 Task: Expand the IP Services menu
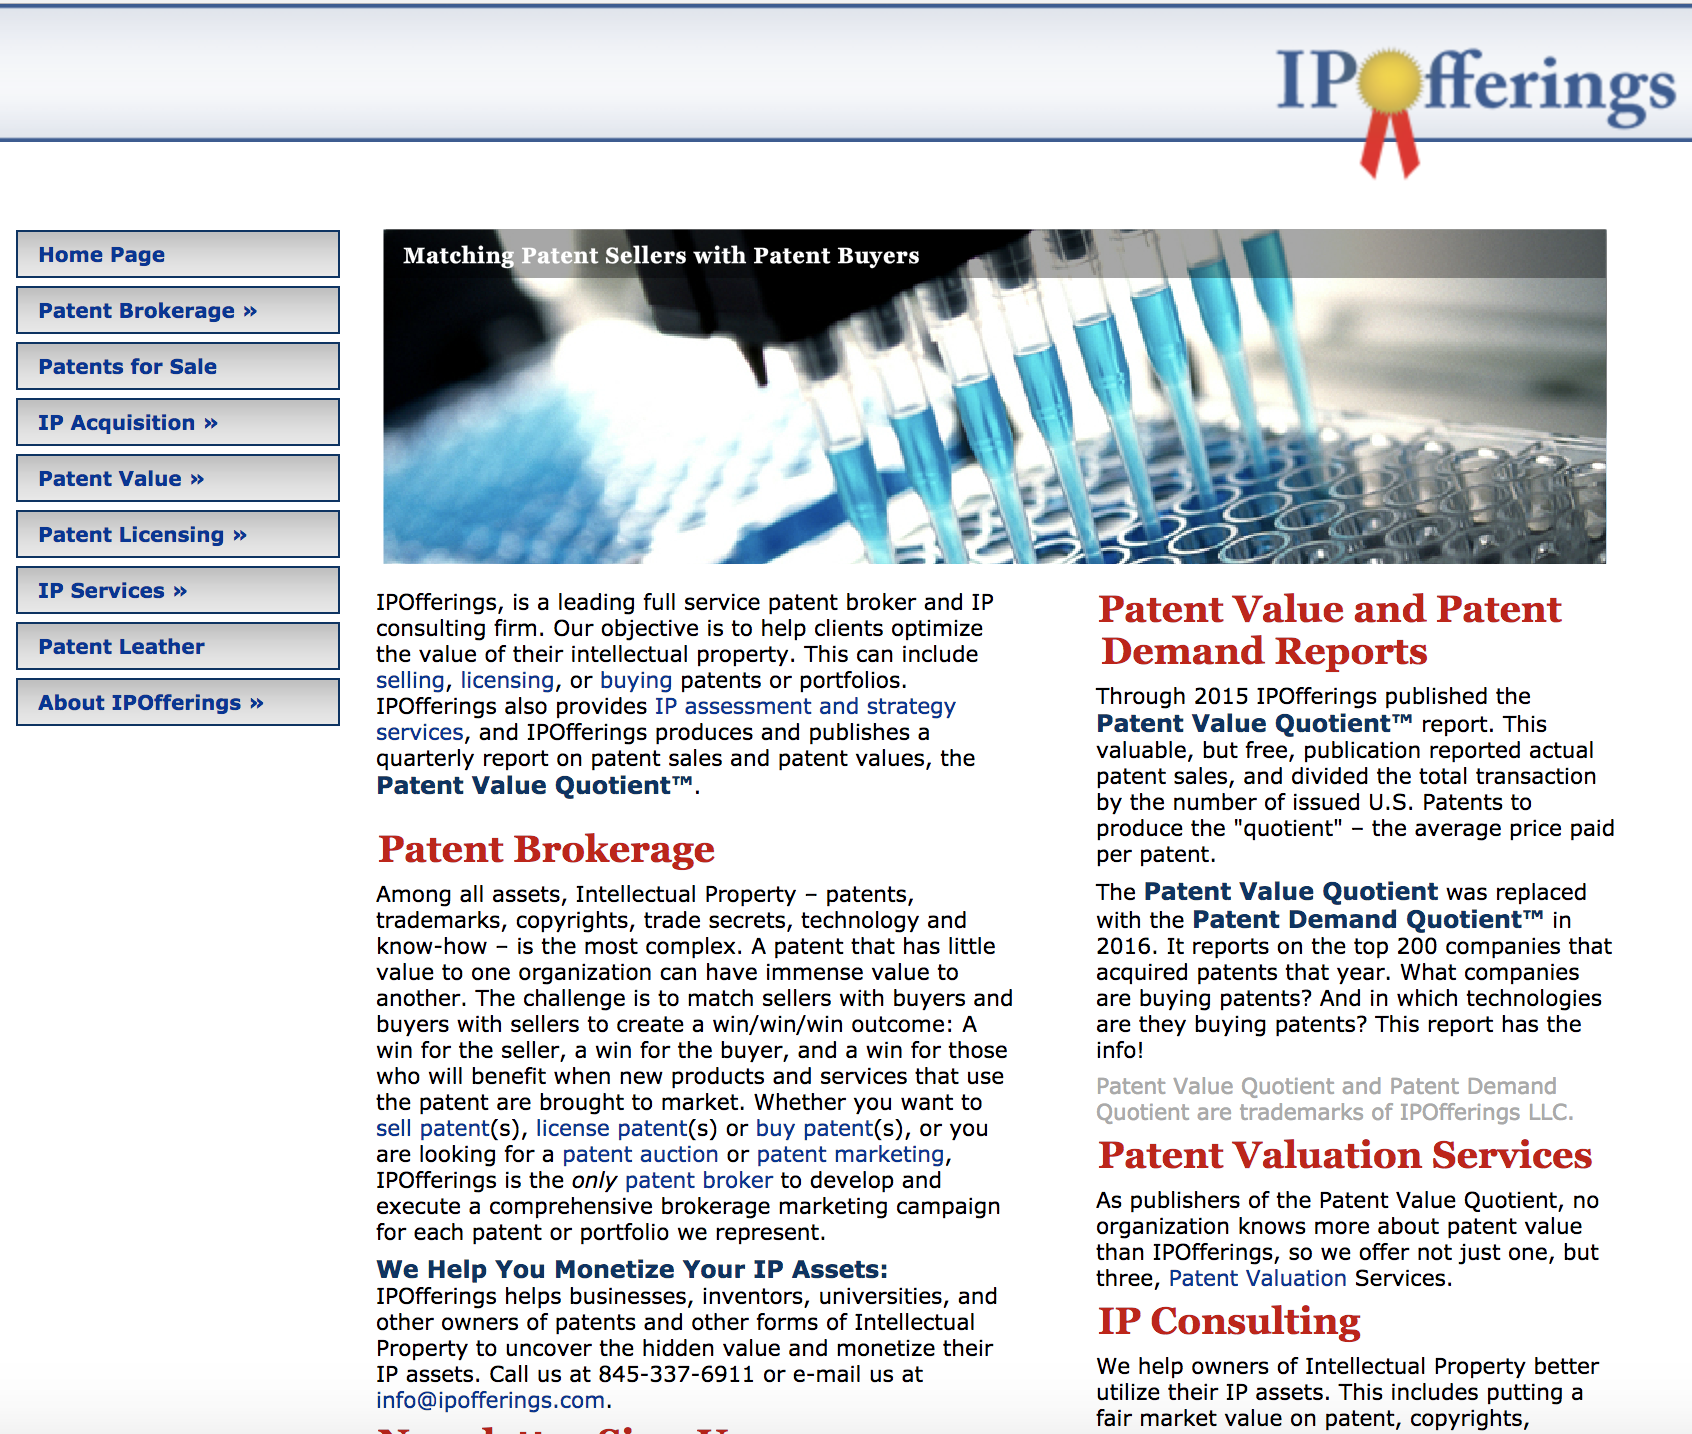[177, 591]
